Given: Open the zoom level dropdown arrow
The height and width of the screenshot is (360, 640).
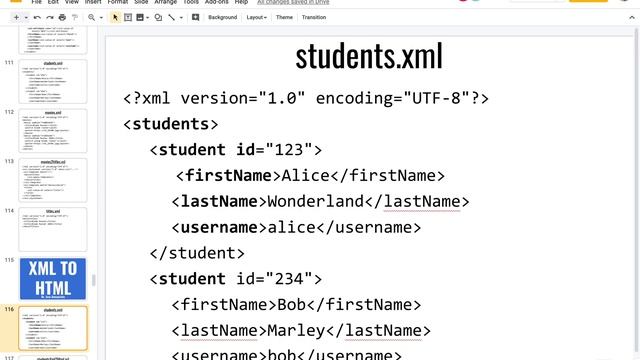Looking at the screenshot, I should tap(101, 18).
